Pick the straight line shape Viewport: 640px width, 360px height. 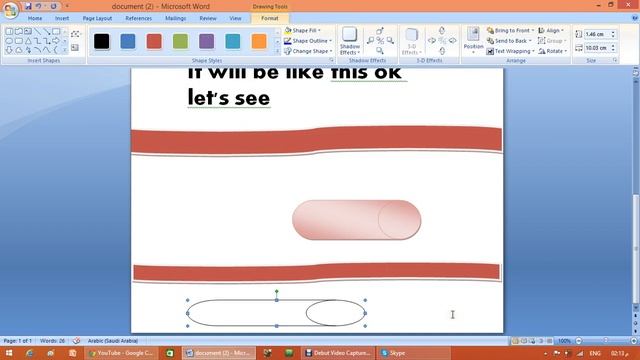pyautogui.click(x=38, y=31)
